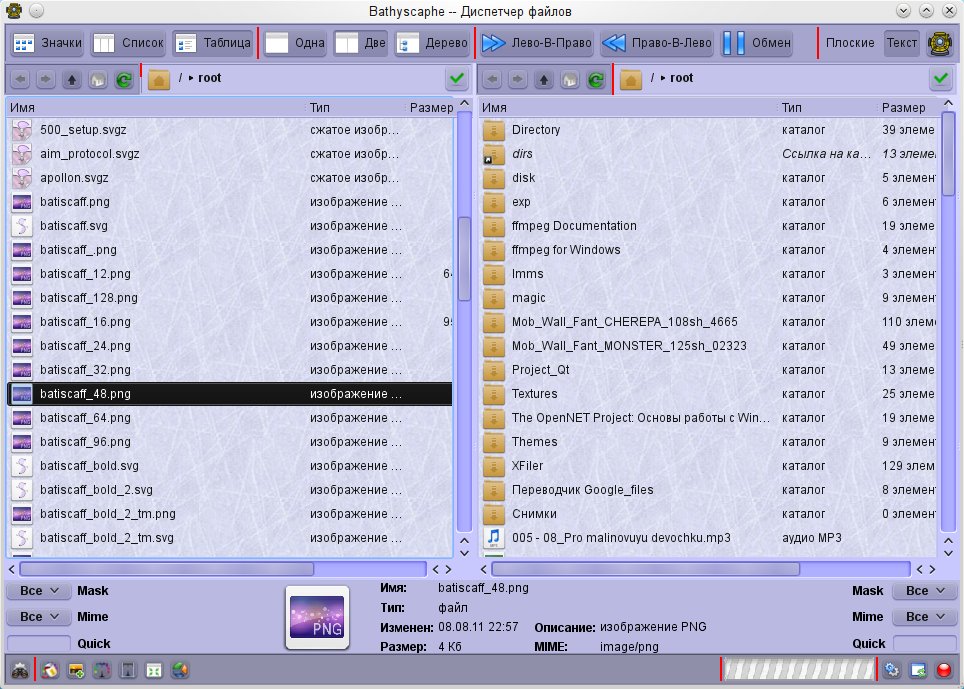The height and width of the screenshot is (689, 964).
Task: Click the left panel vertical scrollbar thumb
Action: (x=464, y=259)
